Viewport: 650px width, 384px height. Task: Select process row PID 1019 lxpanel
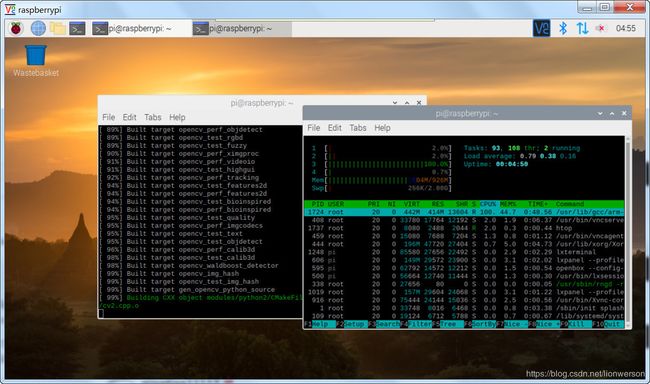pyautogui.click(x=464, y=292)
